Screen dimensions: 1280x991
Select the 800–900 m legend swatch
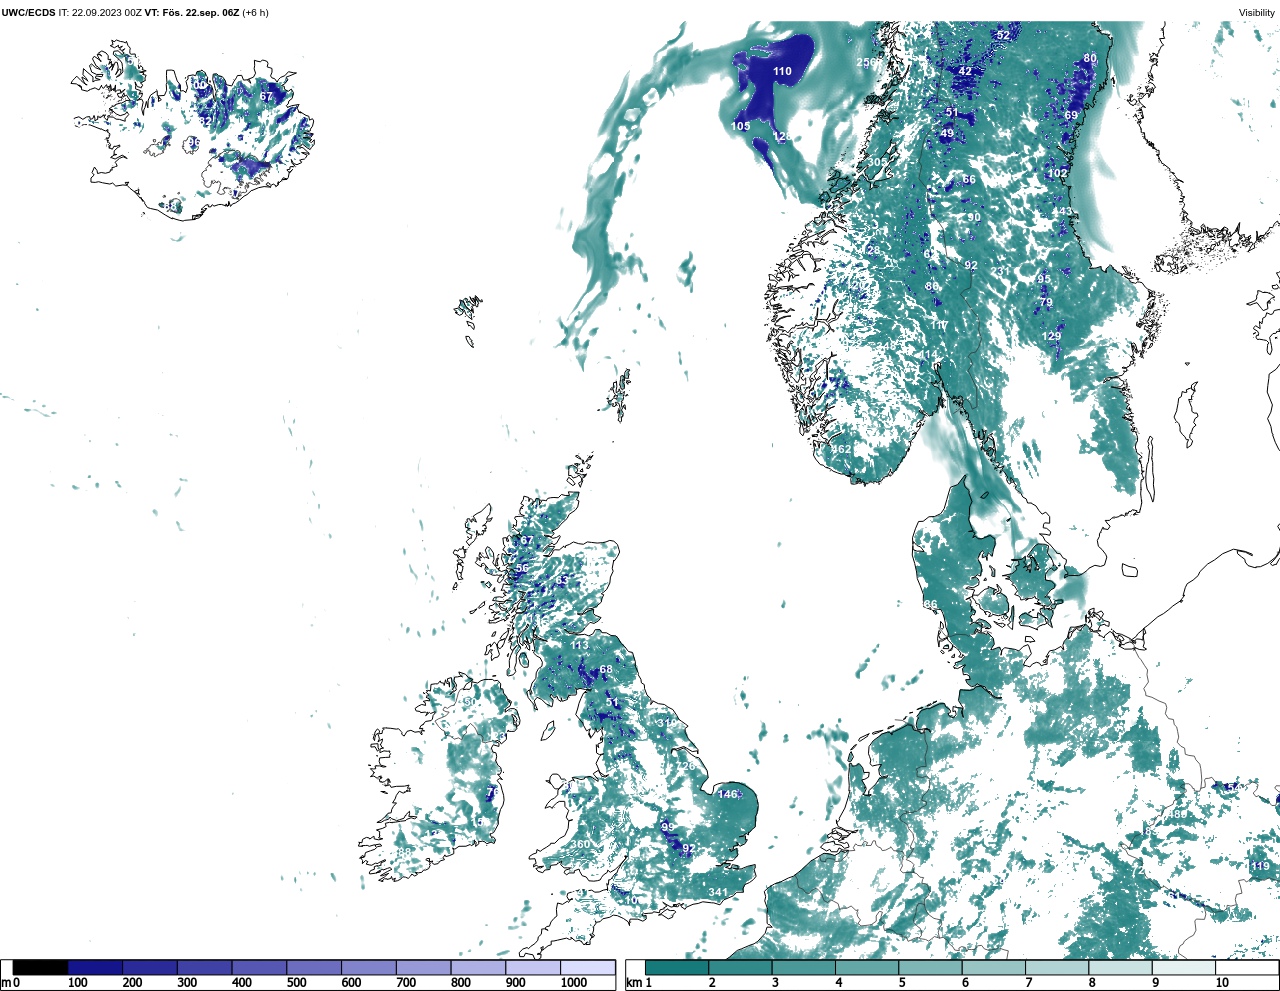pos(478,968)
